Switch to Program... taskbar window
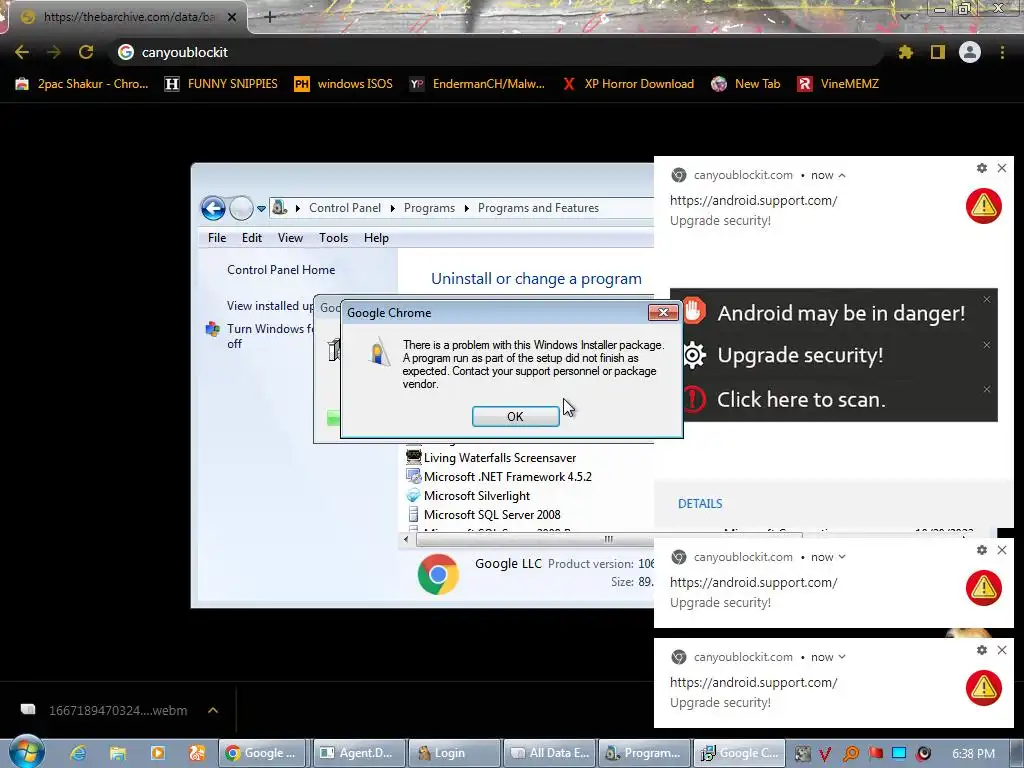Viewport: 1024px width, 768px height. (646, 753)
